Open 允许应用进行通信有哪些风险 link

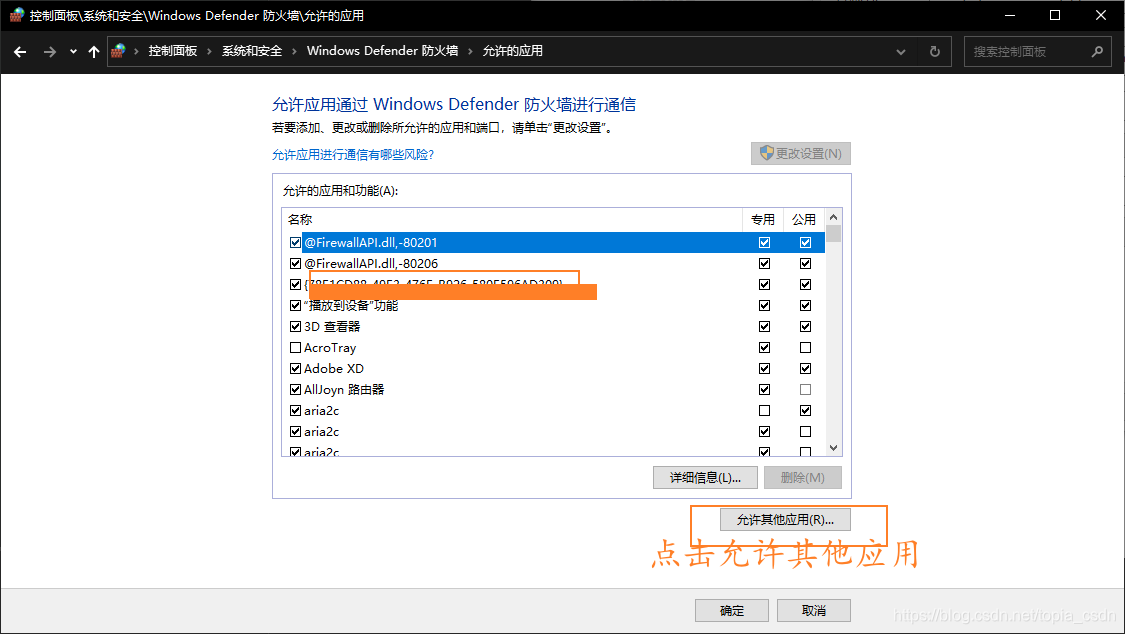pos(353,154)
